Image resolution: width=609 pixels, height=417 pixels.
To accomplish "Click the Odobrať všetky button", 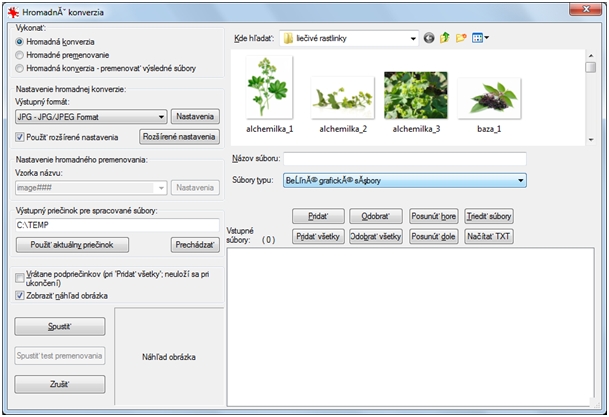I will [x=376, y=236].
